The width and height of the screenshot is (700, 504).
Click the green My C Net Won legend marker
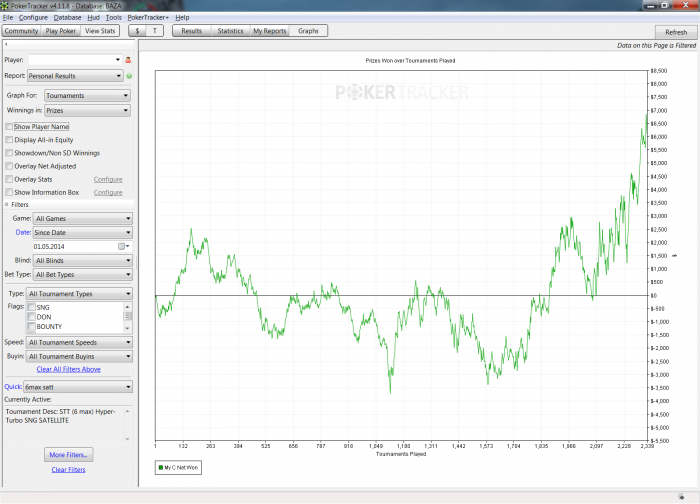tap(163, 467)
